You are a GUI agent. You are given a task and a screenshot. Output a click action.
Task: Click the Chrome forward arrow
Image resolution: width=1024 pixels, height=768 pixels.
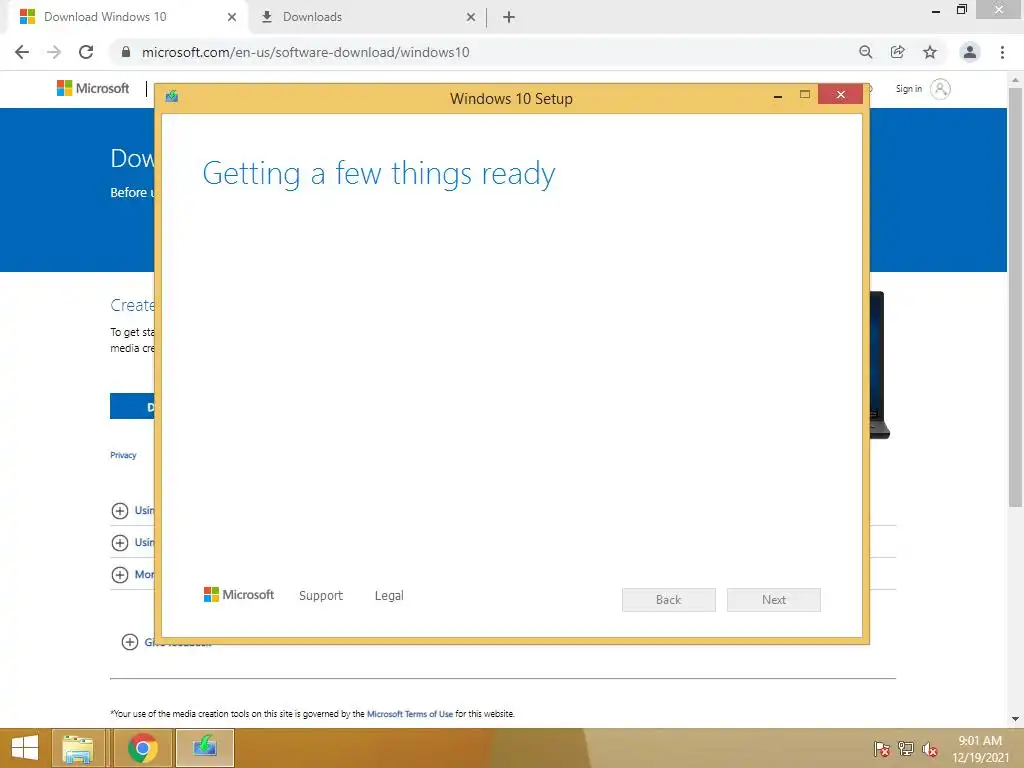54,52
